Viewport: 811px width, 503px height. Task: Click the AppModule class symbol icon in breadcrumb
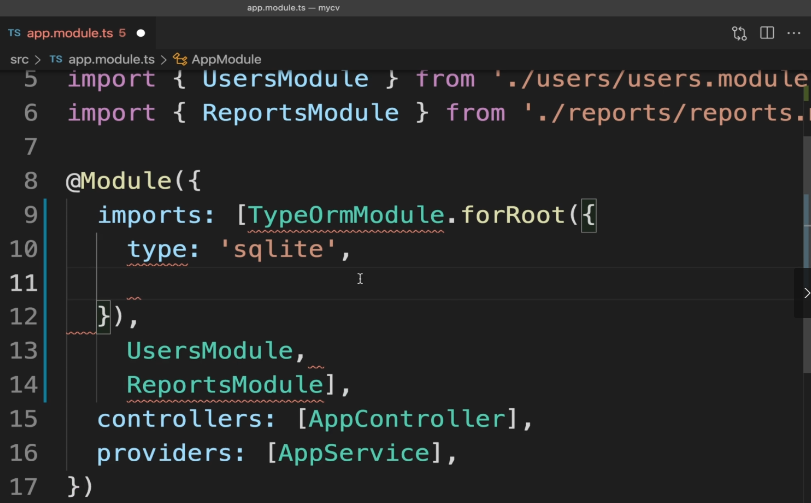(x=180, y=59)
